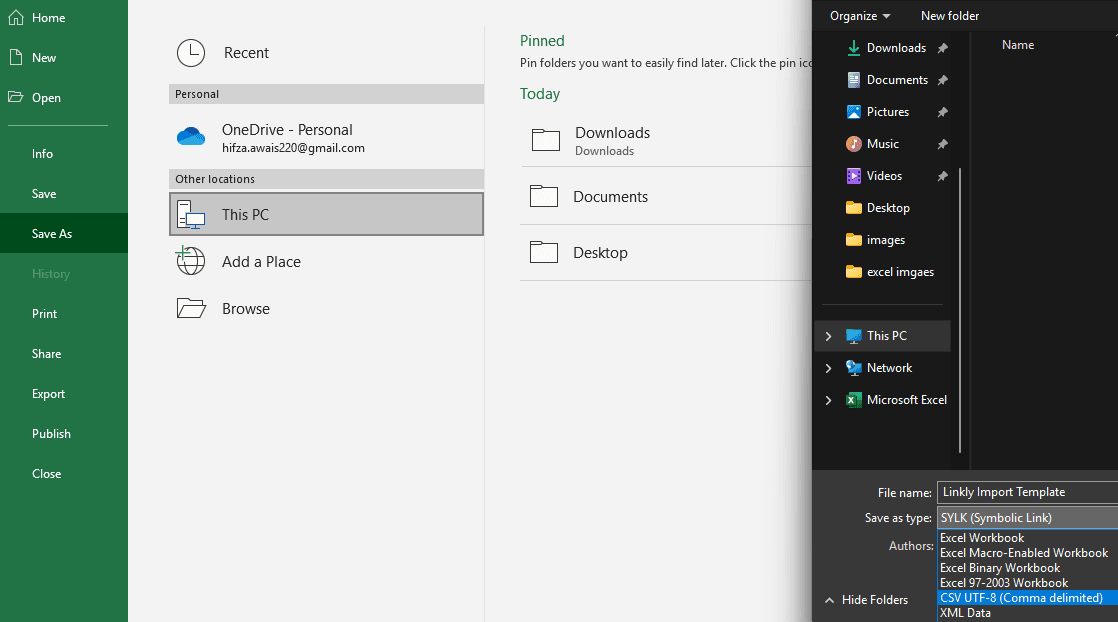Click the New folder button
The height and width of the screenshot is (622, 1118).
(949, 15)
